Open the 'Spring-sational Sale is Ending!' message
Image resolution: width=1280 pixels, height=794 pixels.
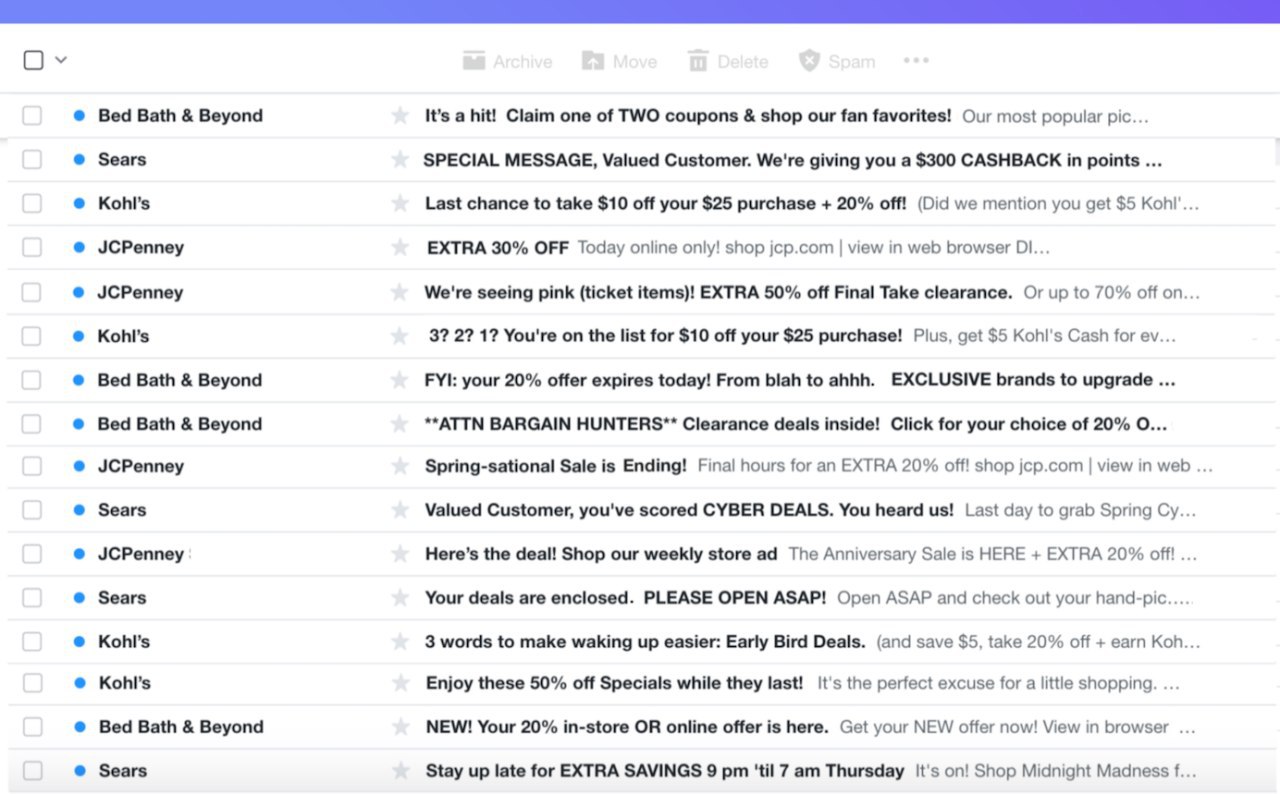(x=556, y=466)
